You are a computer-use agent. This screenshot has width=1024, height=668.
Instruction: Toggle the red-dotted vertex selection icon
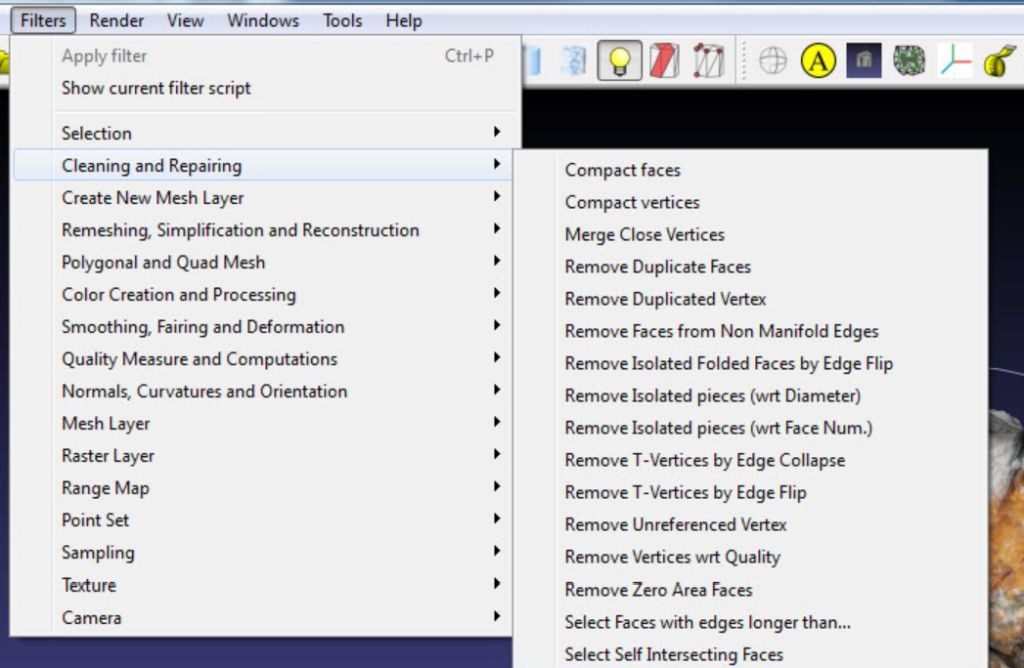click(708, 61)
